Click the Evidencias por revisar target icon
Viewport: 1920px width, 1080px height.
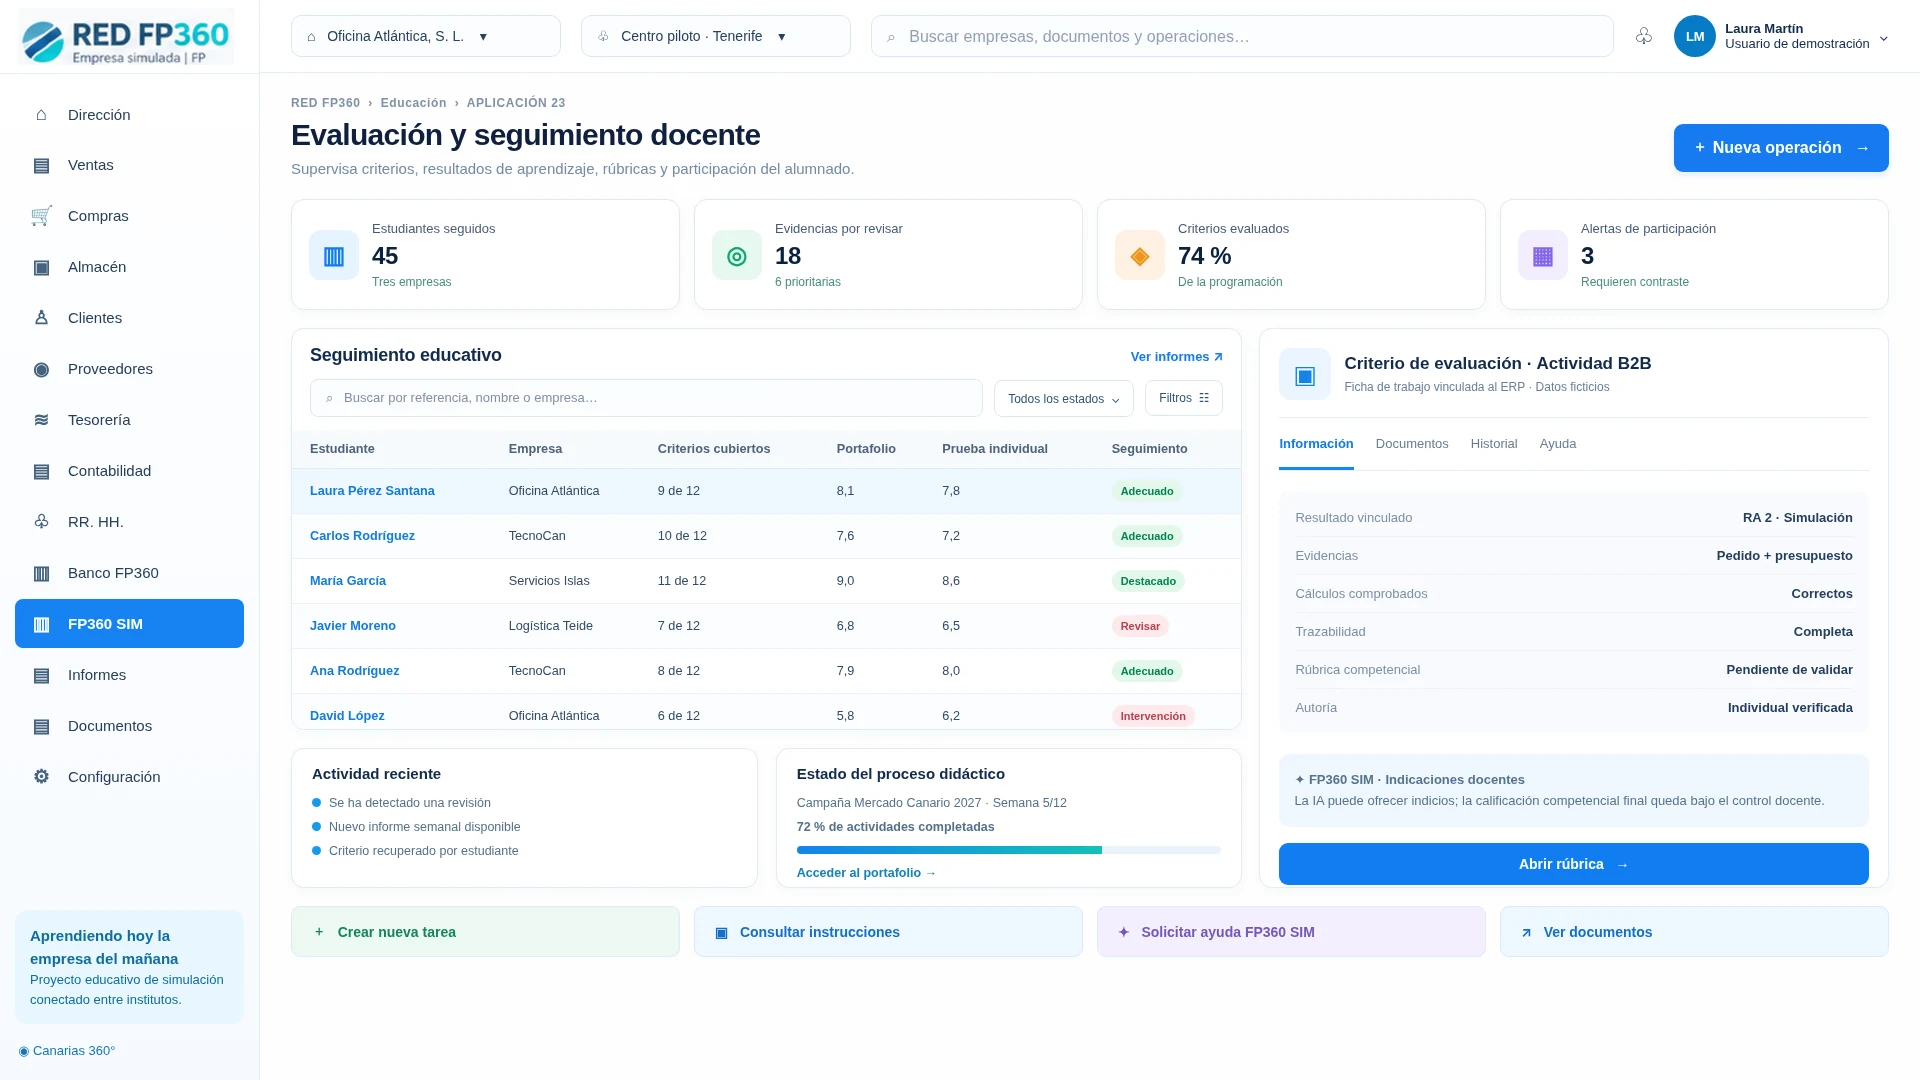pos(737,256)
